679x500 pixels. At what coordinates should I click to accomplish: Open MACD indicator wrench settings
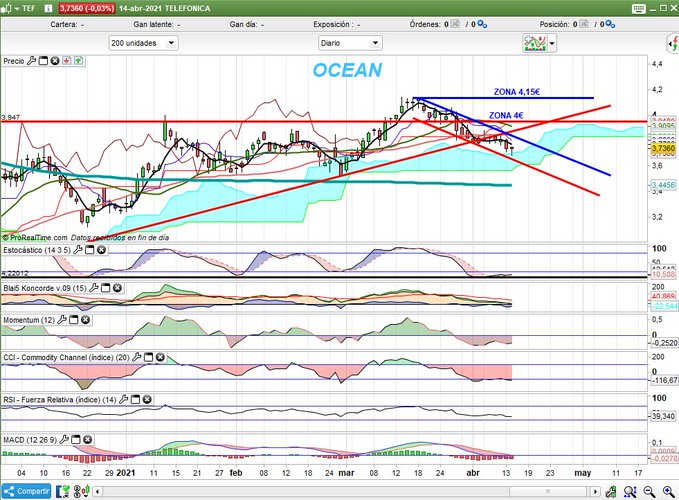click(64, 439)
